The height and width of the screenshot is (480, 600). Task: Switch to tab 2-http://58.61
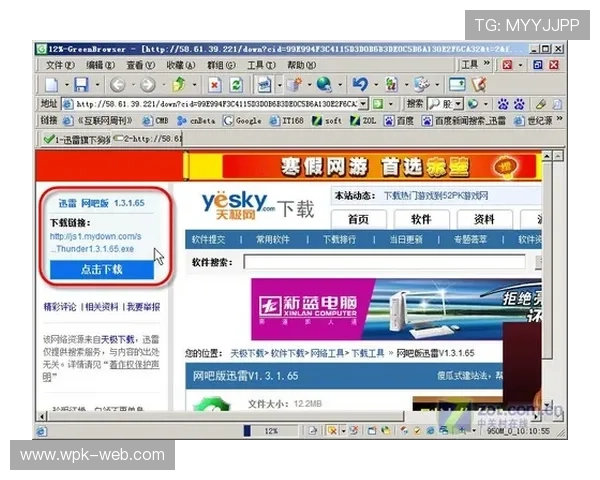148,139
